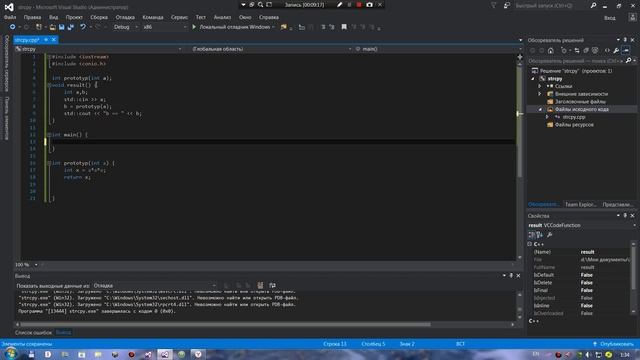
Task: Open the Server Explorer side tab
Action: coord(7,63)
